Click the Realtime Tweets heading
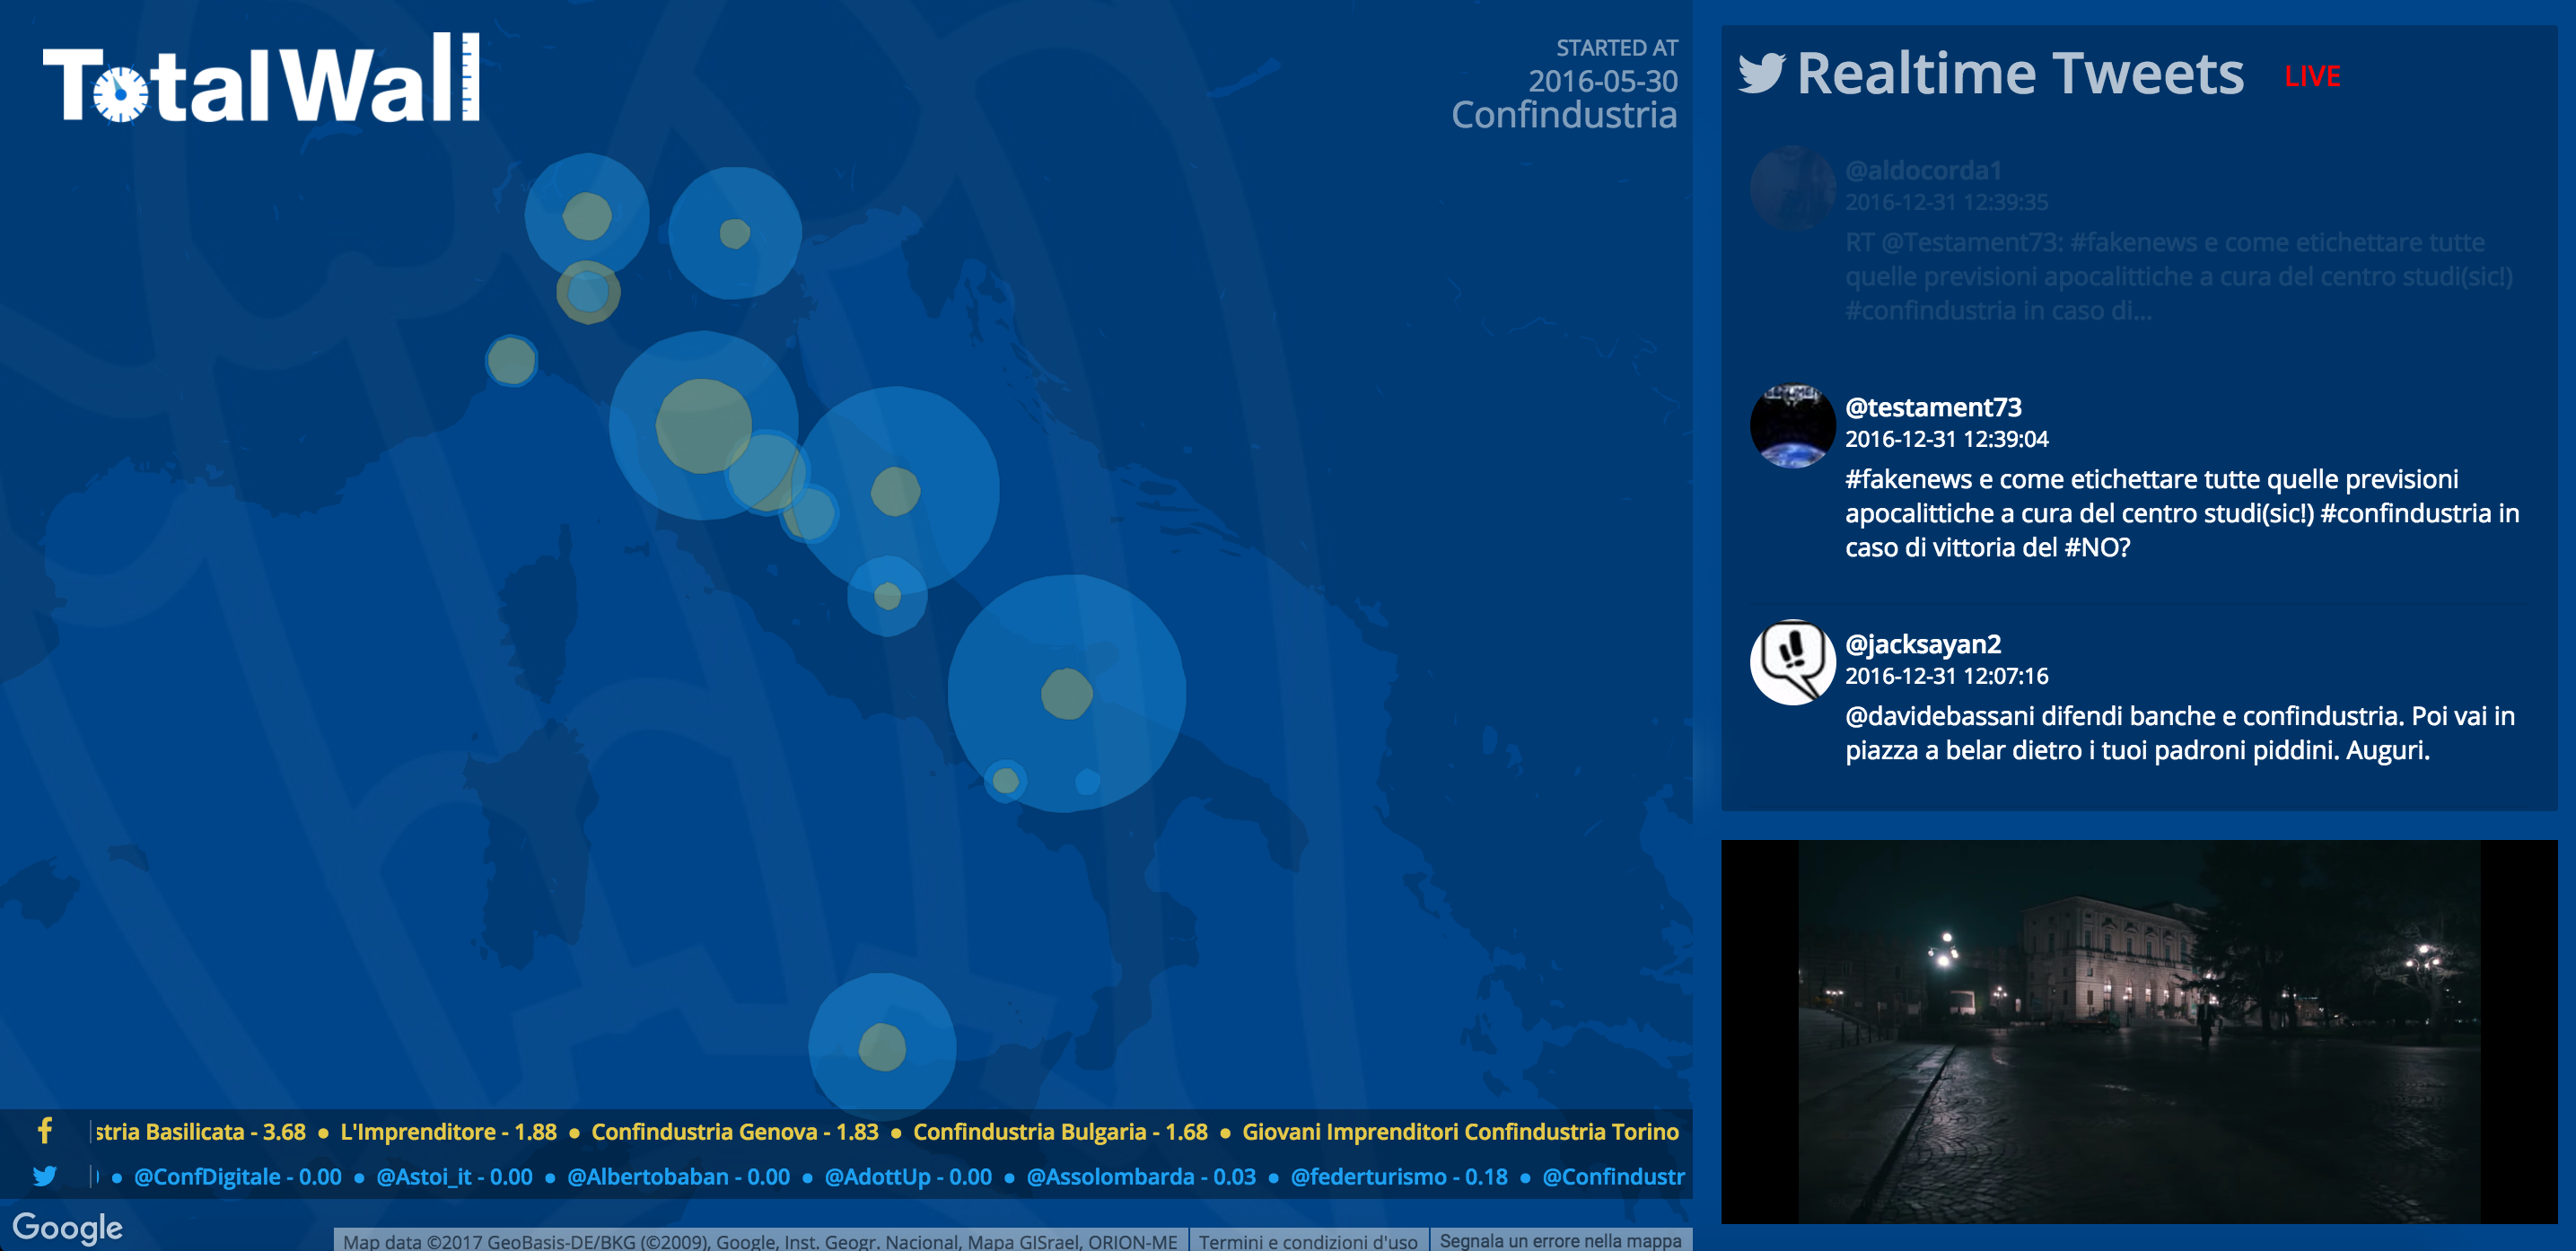This screenshot has height=1251, width=2576. 2020,73
